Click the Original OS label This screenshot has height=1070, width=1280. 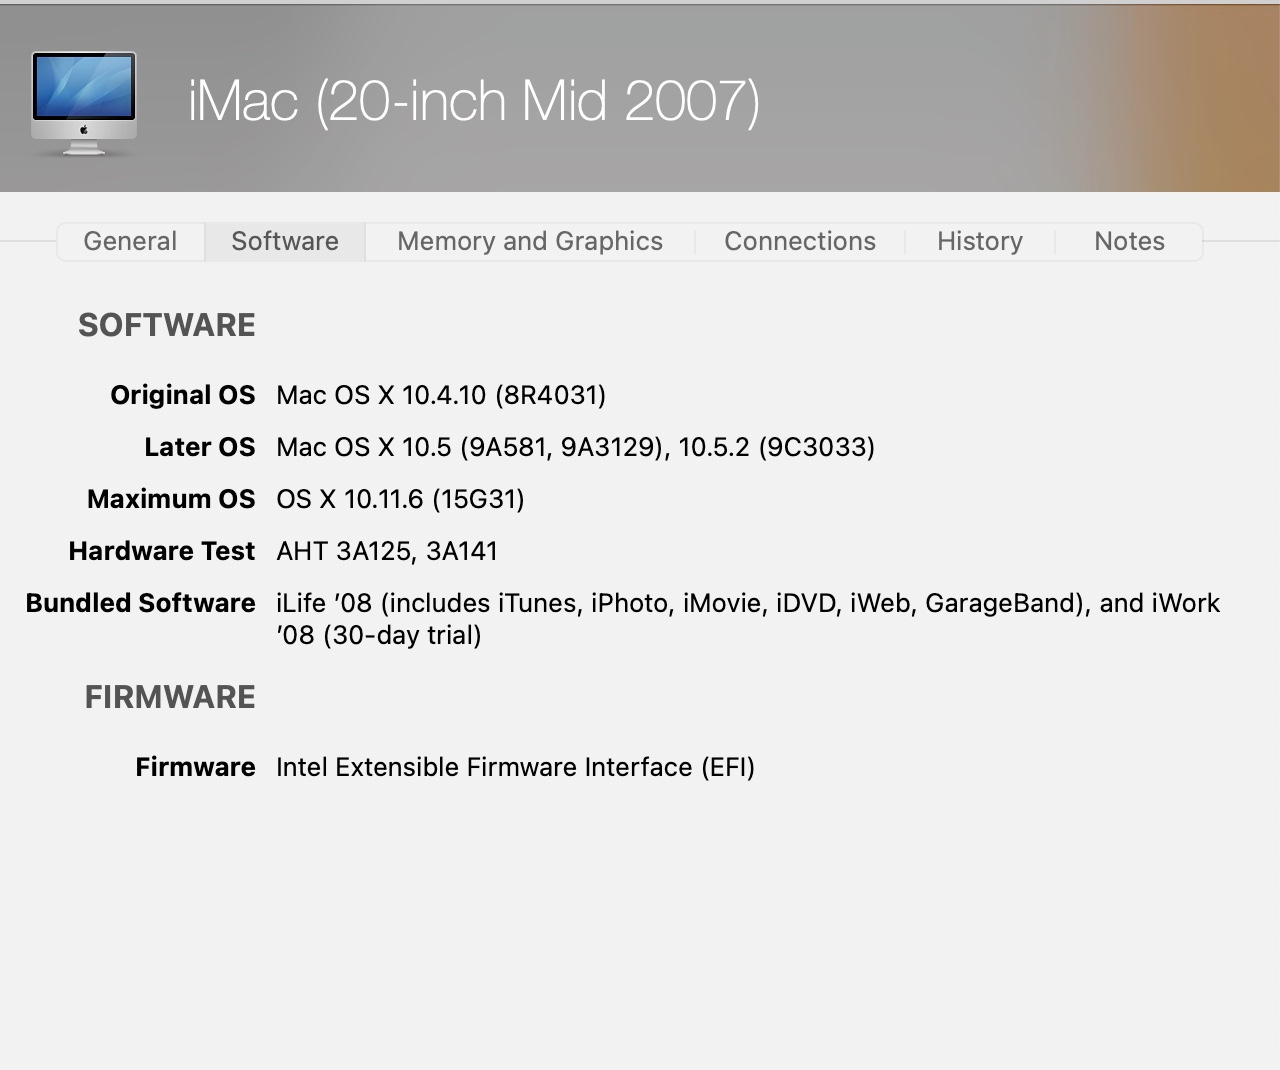click(183, 395)
